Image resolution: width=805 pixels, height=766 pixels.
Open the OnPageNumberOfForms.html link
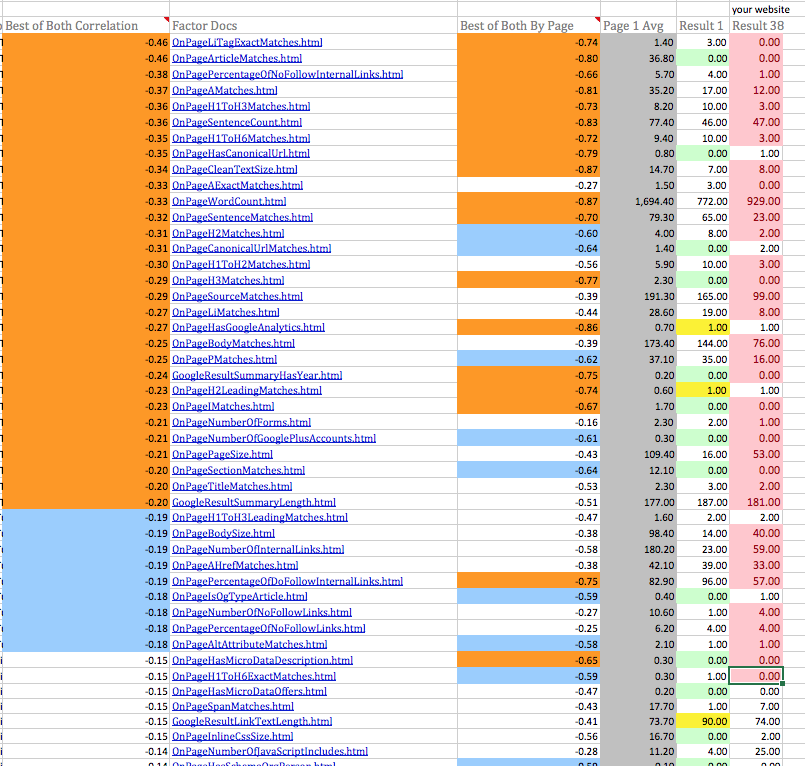point(241,423)
